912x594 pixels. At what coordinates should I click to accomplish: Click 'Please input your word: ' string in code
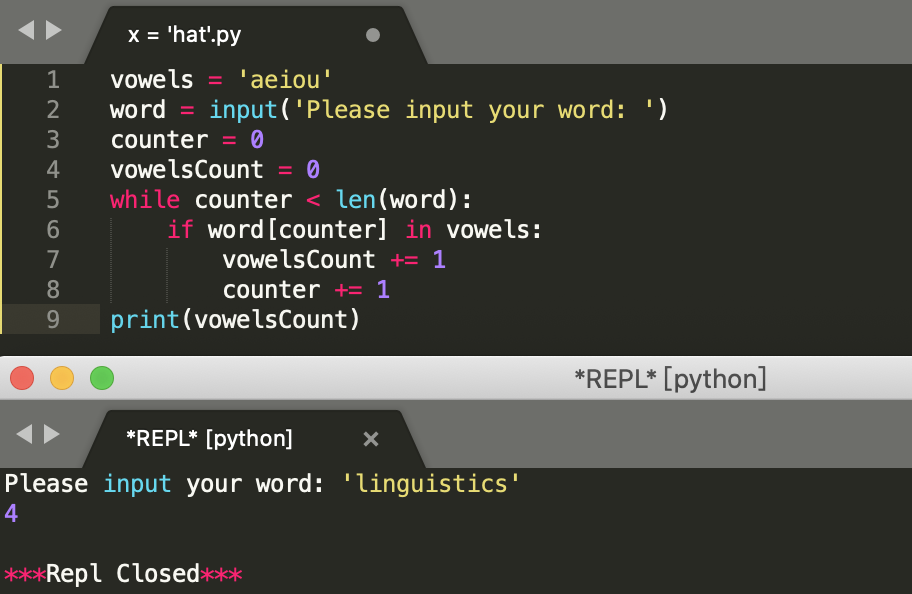(x=473, y=110)
